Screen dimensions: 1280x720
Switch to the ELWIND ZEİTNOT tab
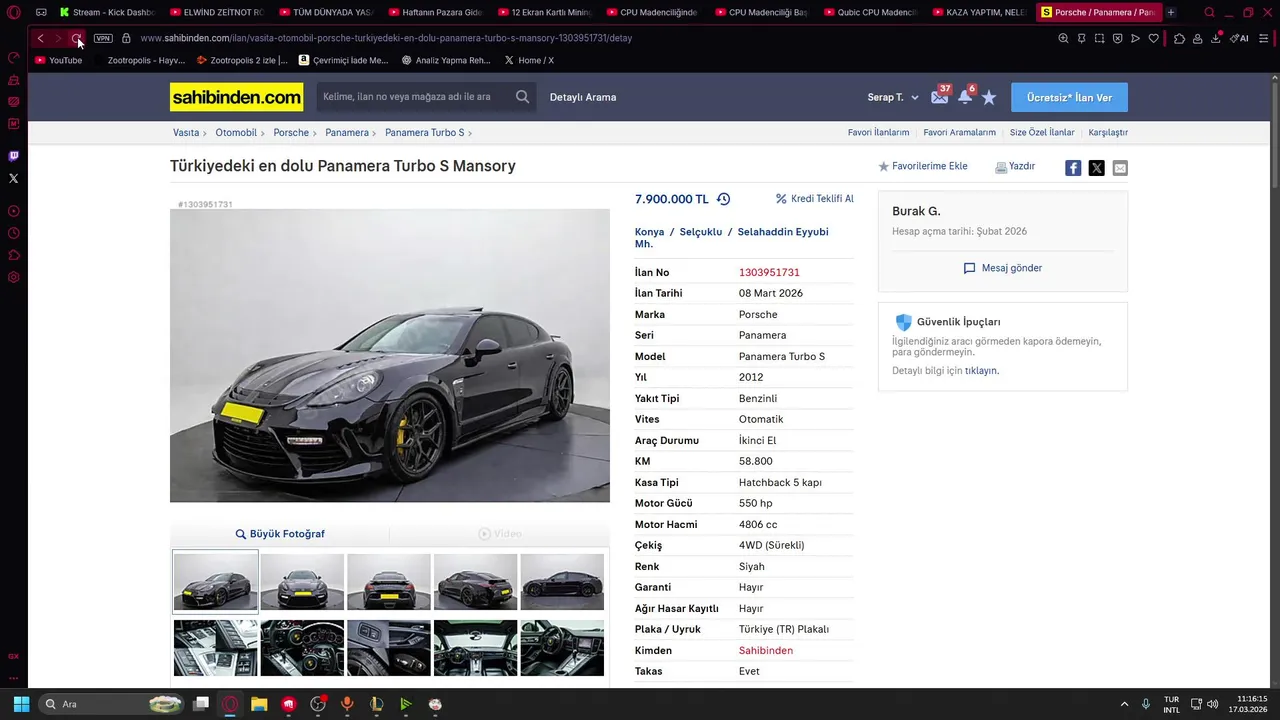(x=216, y=12)
